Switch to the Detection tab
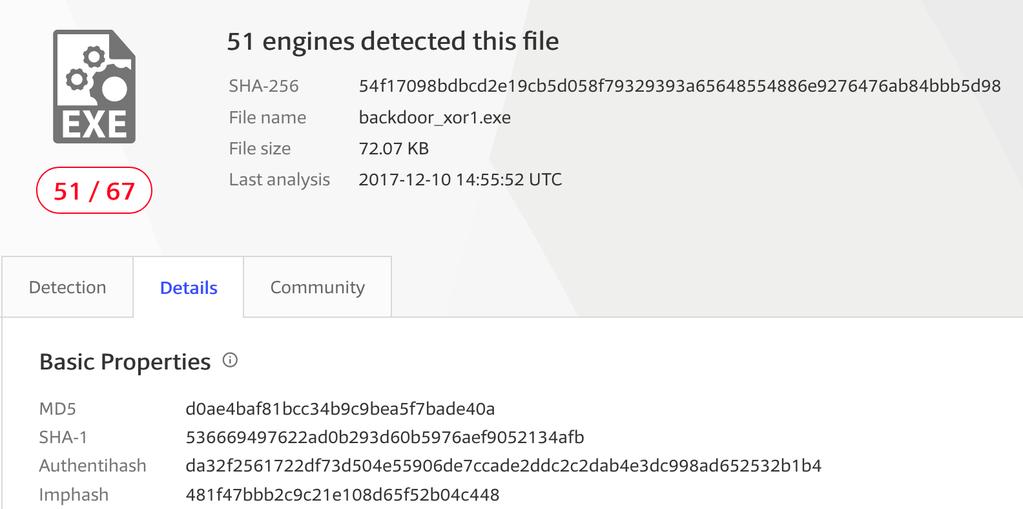This screenshot has height=509, width=1023. (67, 287)
